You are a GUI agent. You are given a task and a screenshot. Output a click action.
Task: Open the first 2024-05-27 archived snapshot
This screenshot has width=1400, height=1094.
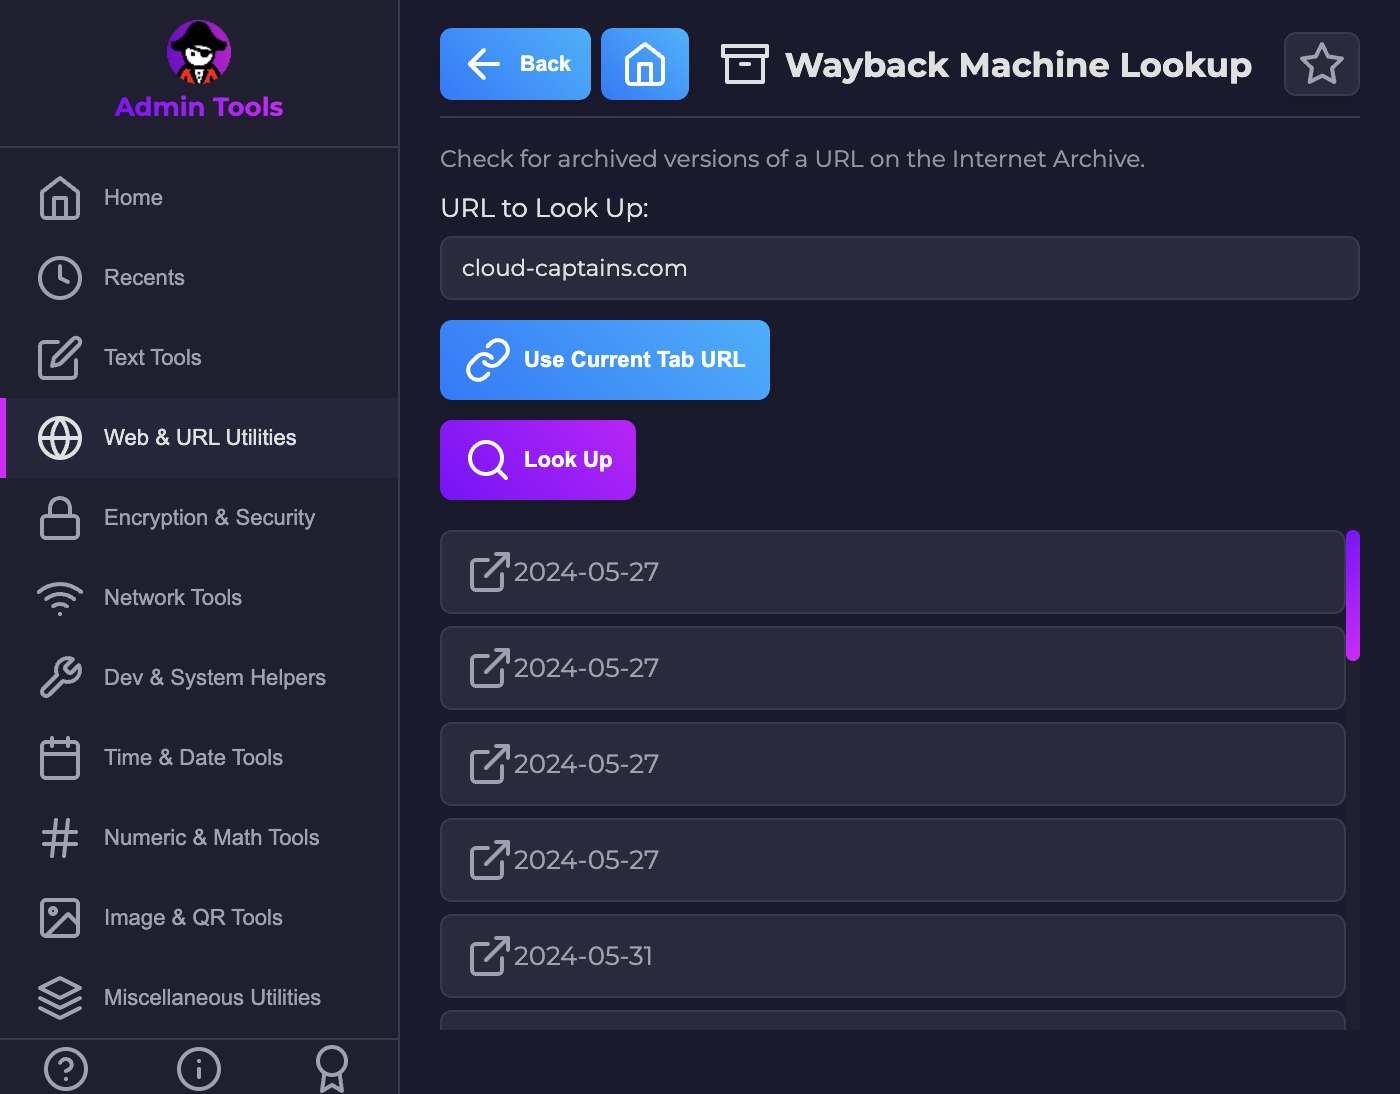892,572
